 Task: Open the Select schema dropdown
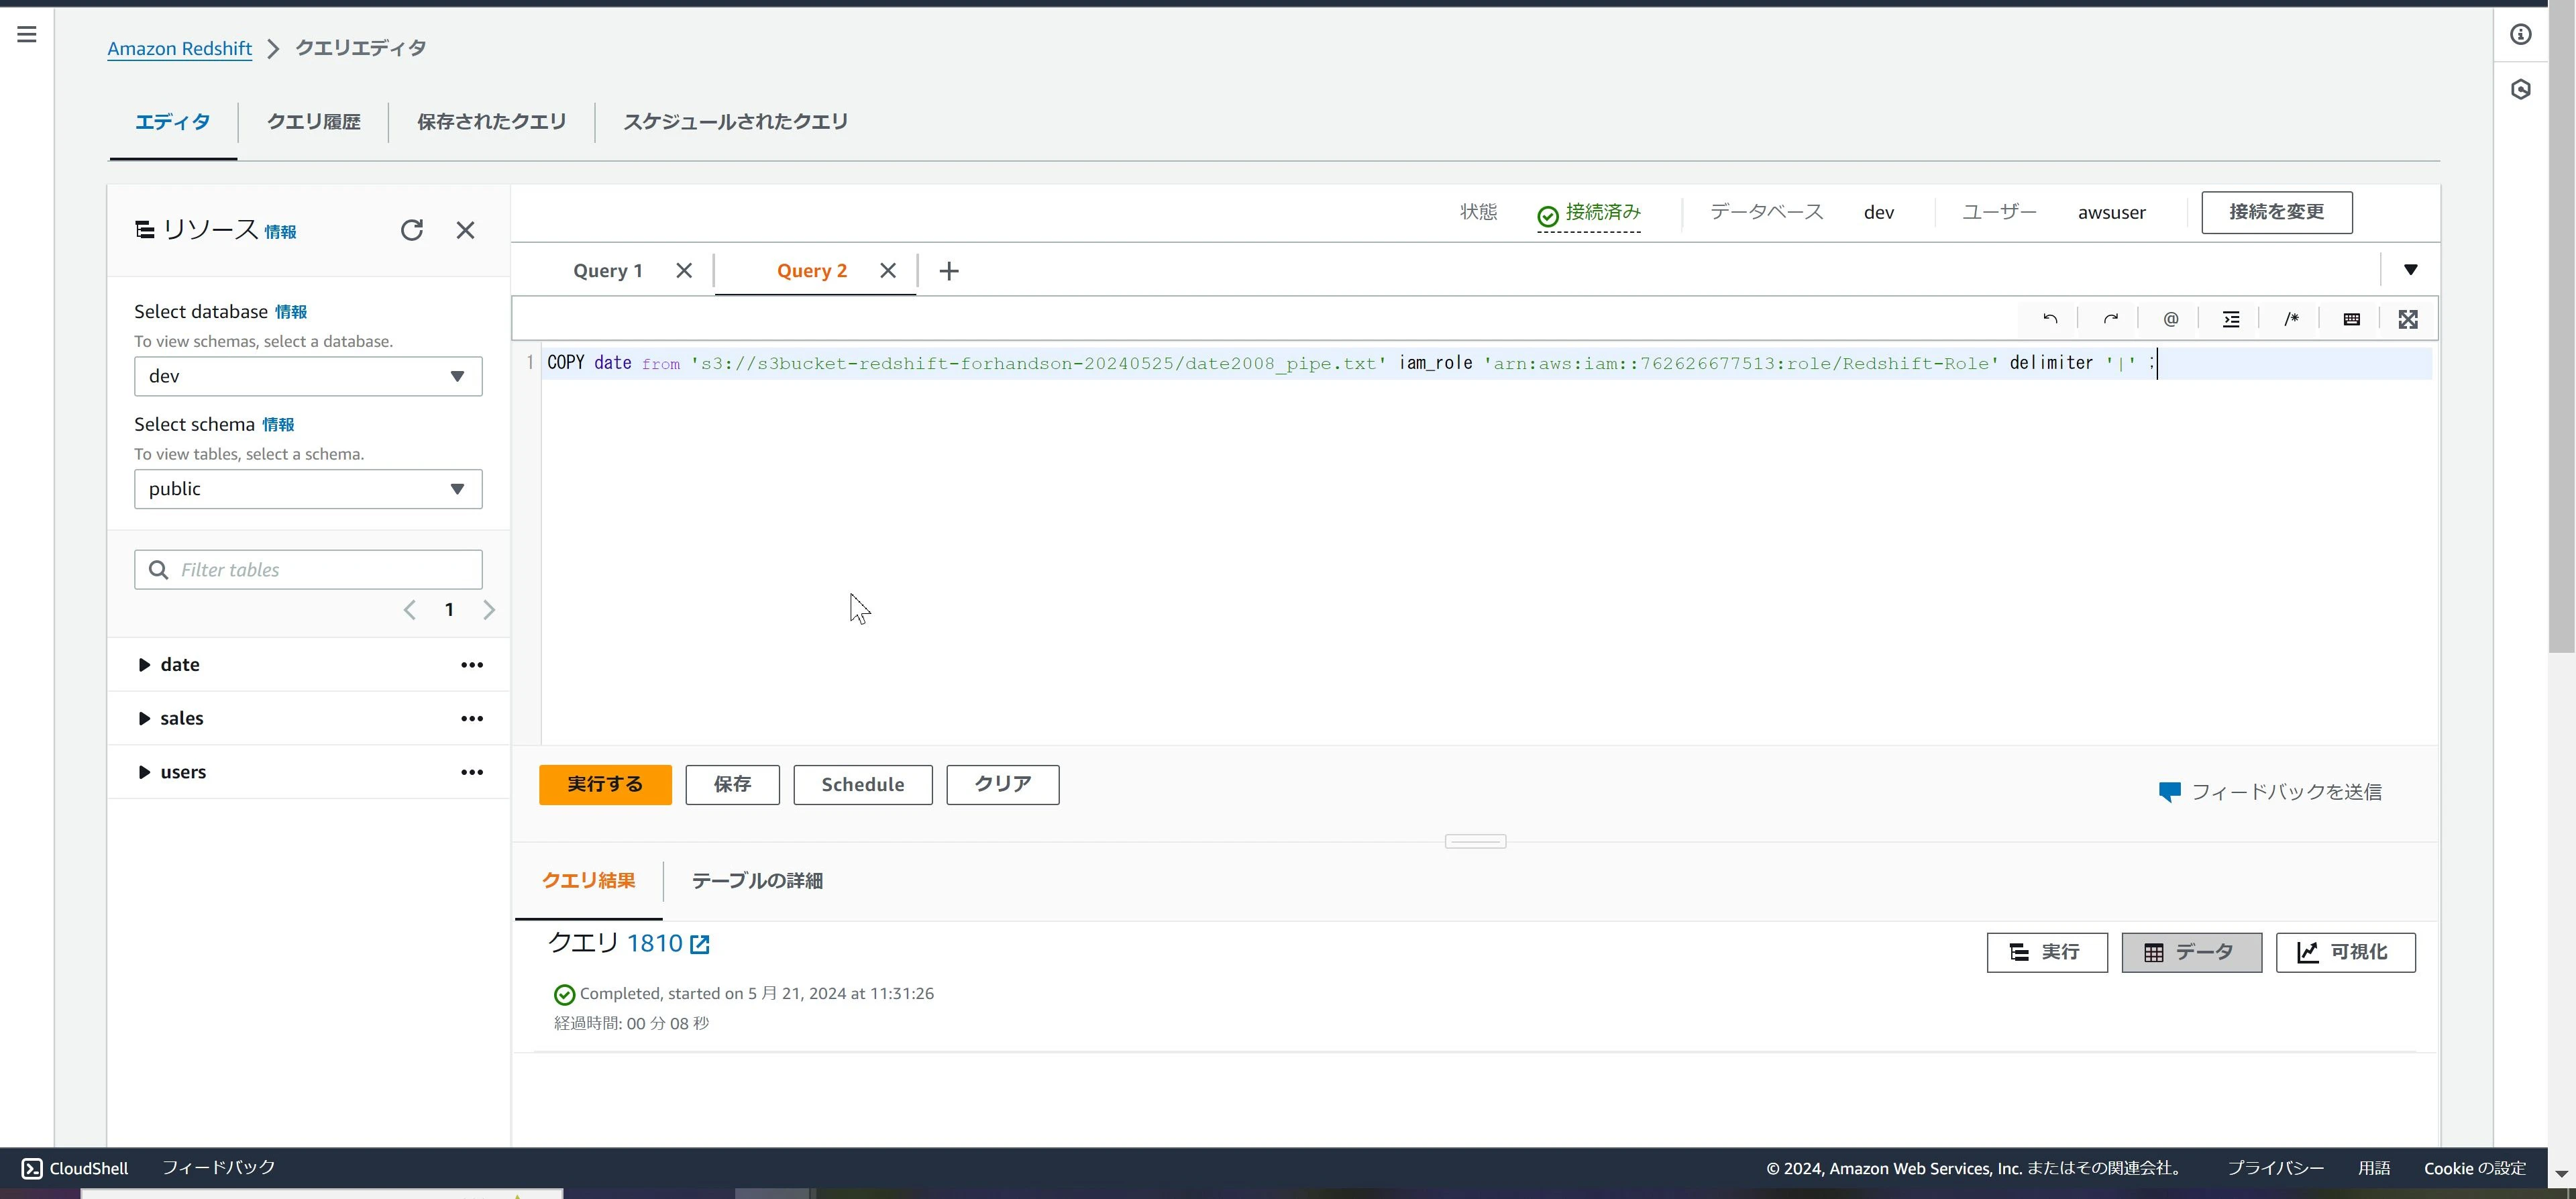308,489
